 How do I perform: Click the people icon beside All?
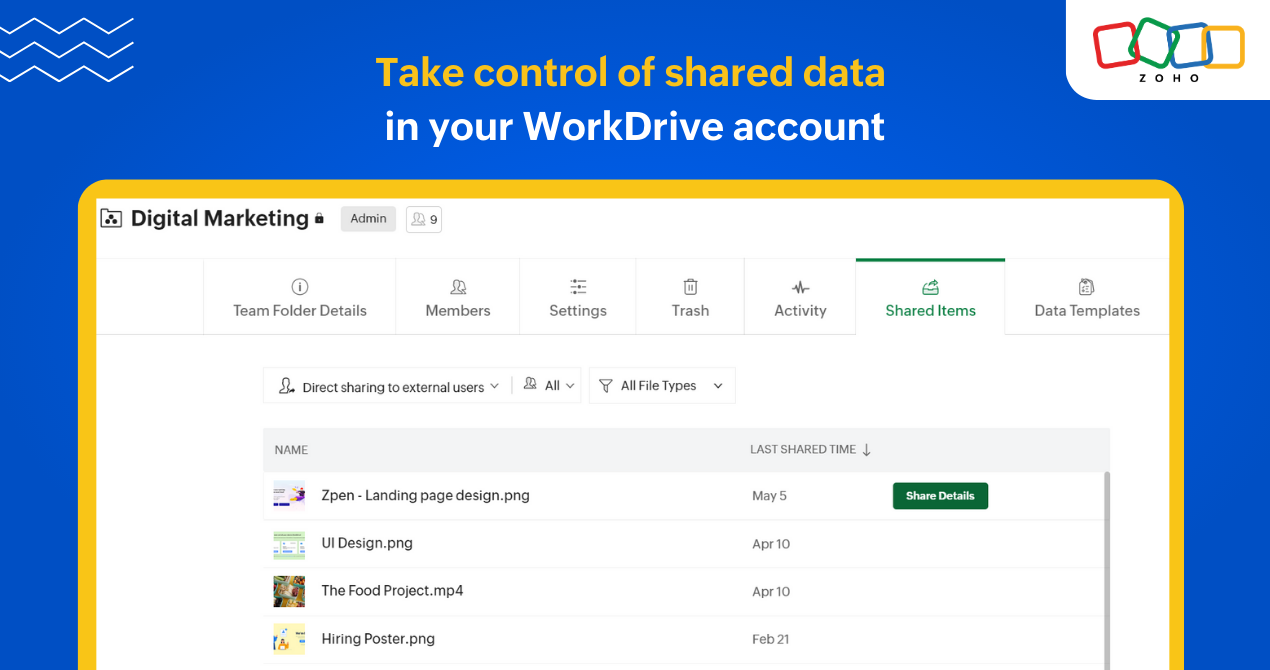pyautogui.click(x=530, y=384)
